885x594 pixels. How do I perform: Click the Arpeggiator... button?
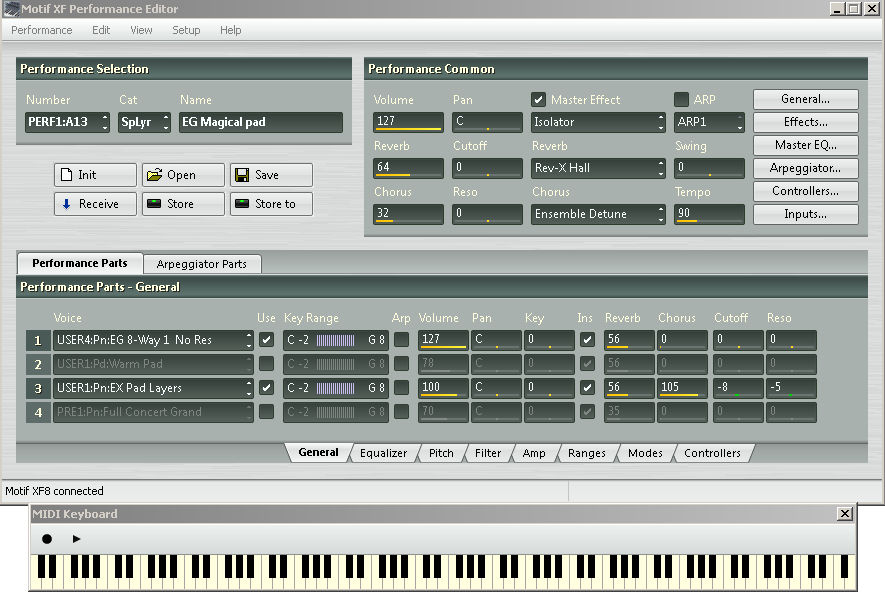coord(805,168)
